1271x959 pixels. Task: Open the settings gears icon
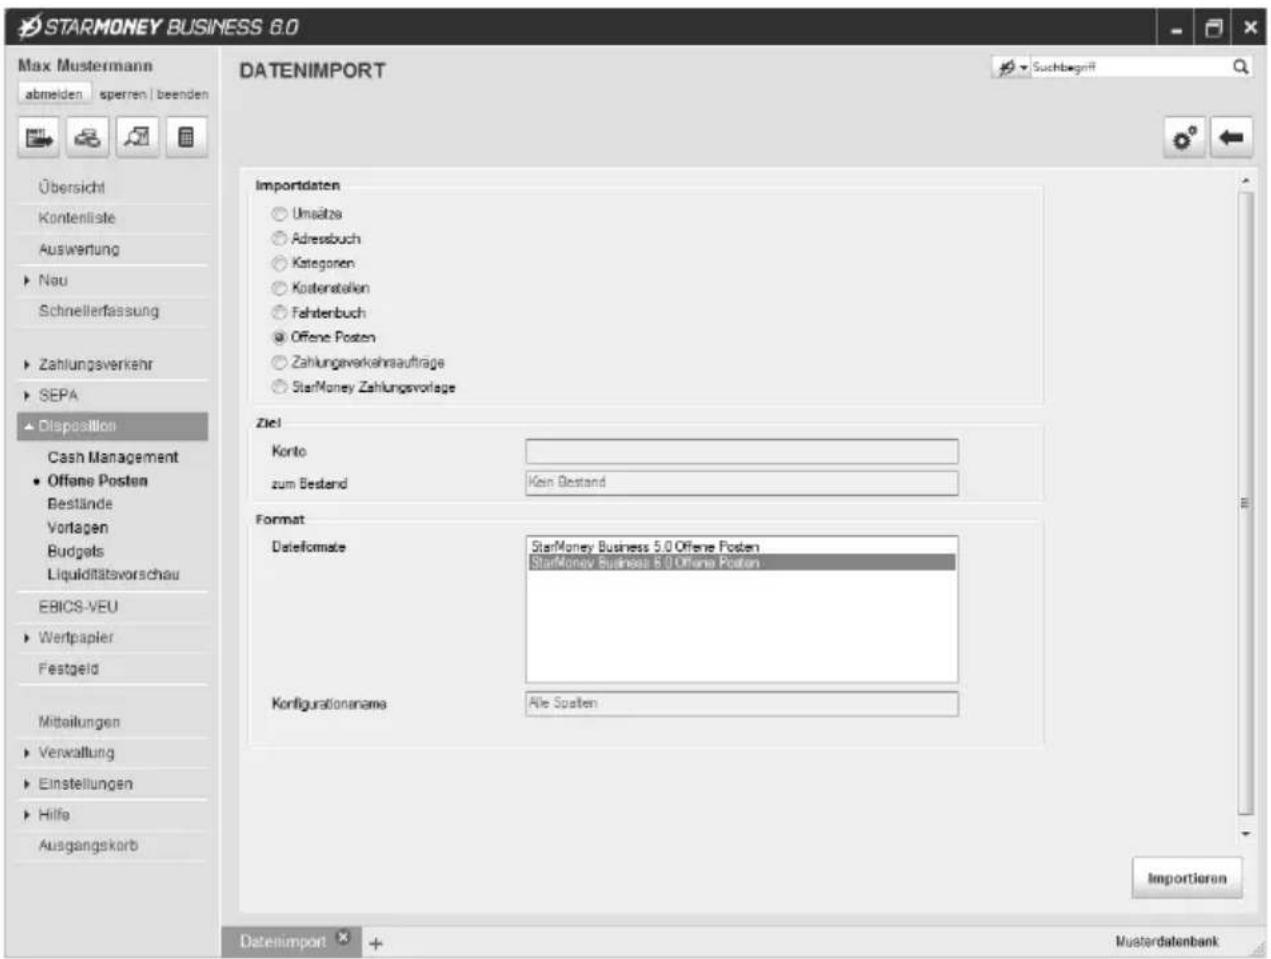click(x=1185, y=138)
